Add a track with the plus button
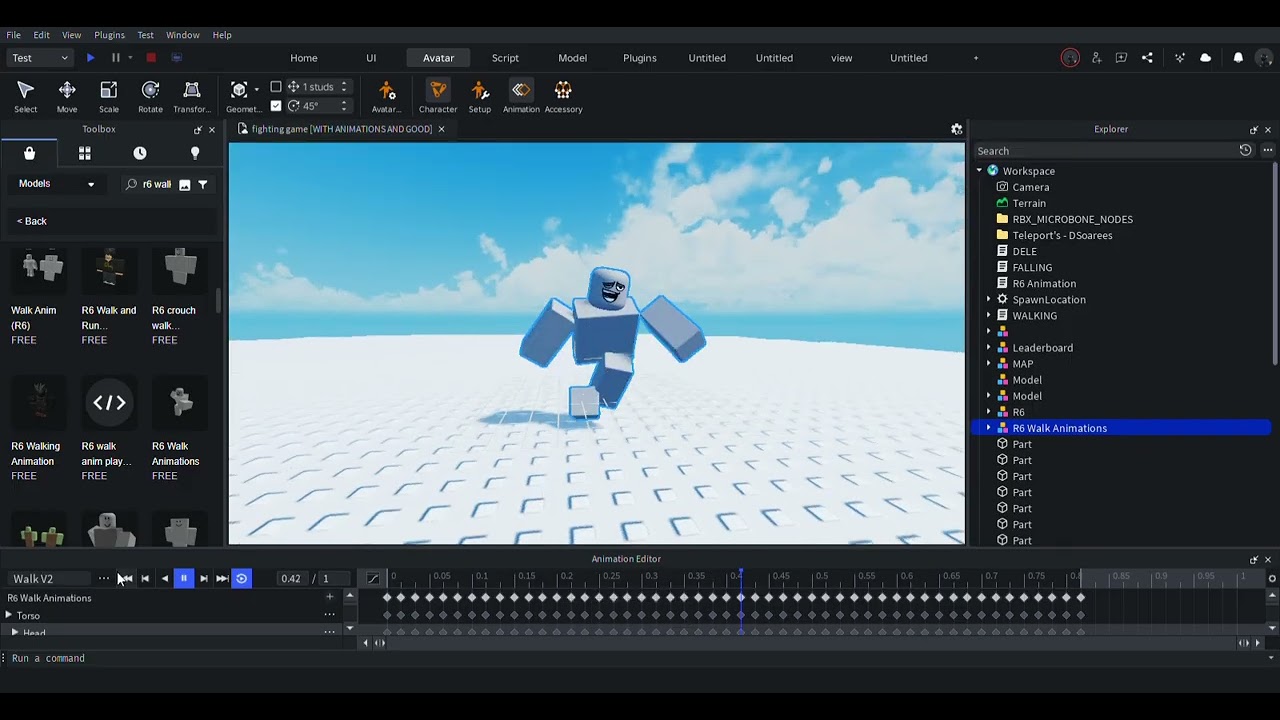Screen dimensions: 1280x720 pos(329,597)
